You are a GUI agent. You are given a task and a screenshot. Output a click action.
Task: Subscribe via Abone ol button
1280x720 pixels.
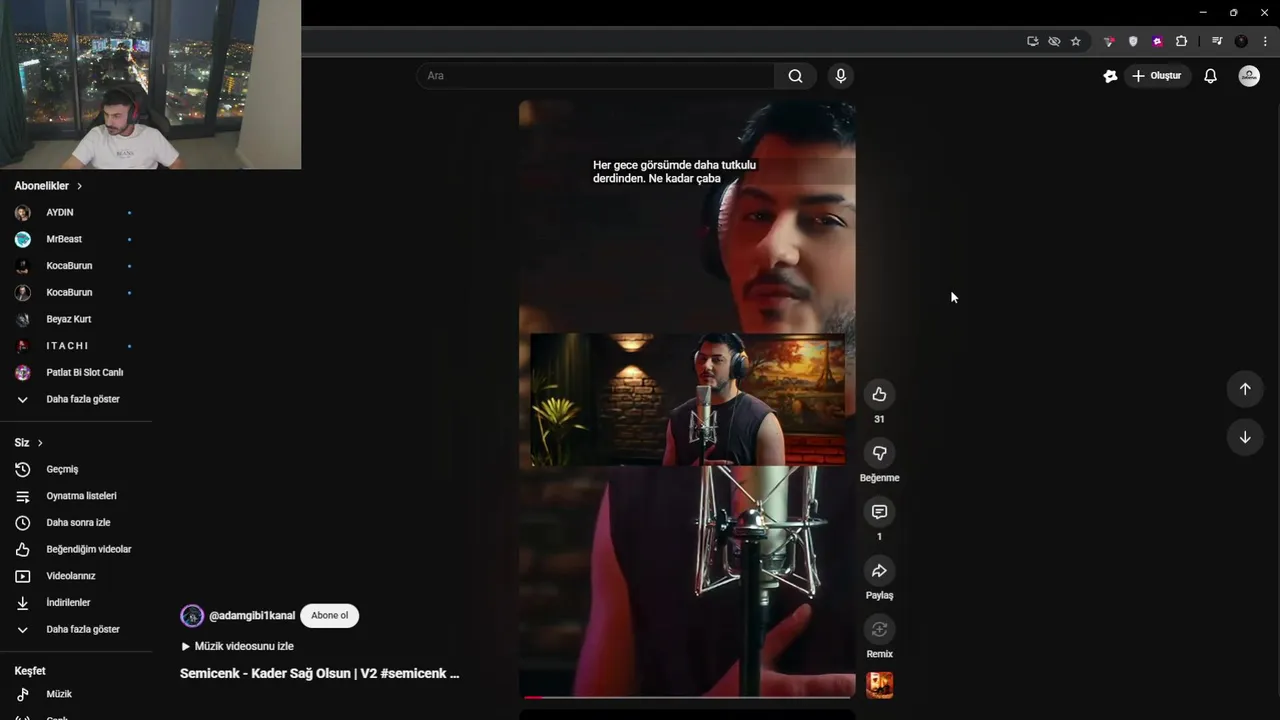point(329,615)
